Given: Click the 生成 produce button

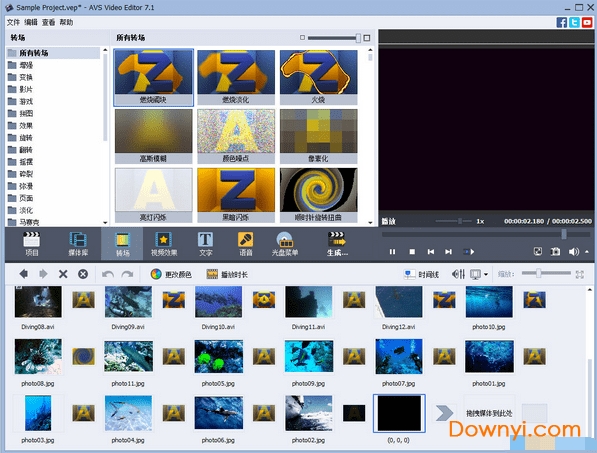Looking at the screenshot, I should click(x=337, y=244).
